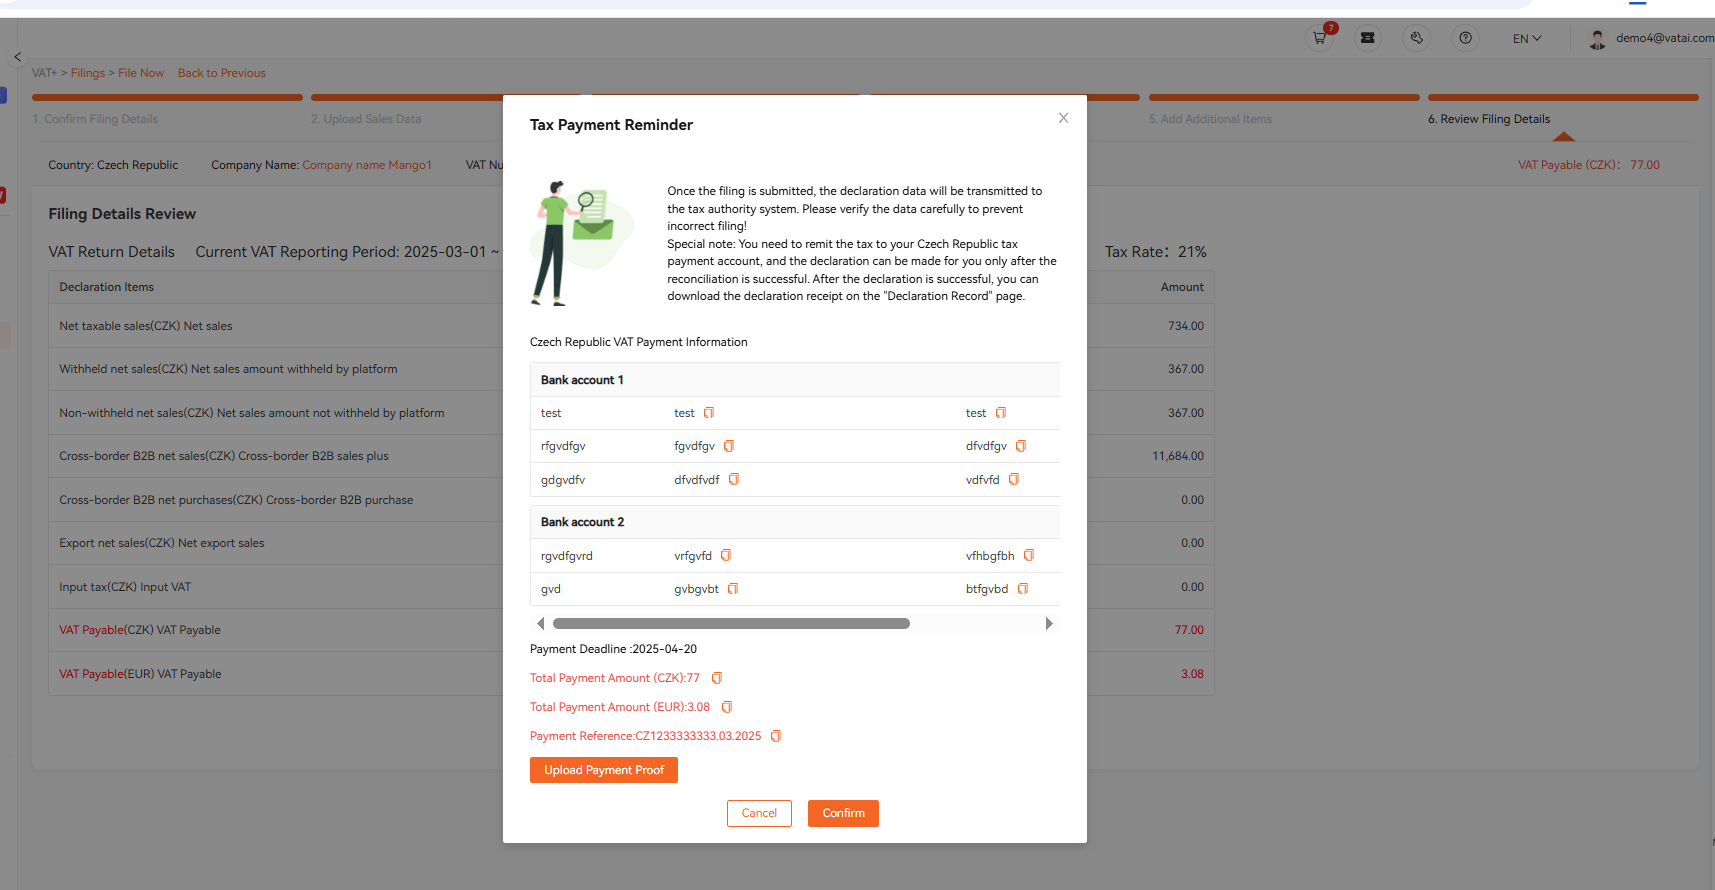Click the Bank account 2 header
The image size is (1715, 890).
click(x=794, y=522)
